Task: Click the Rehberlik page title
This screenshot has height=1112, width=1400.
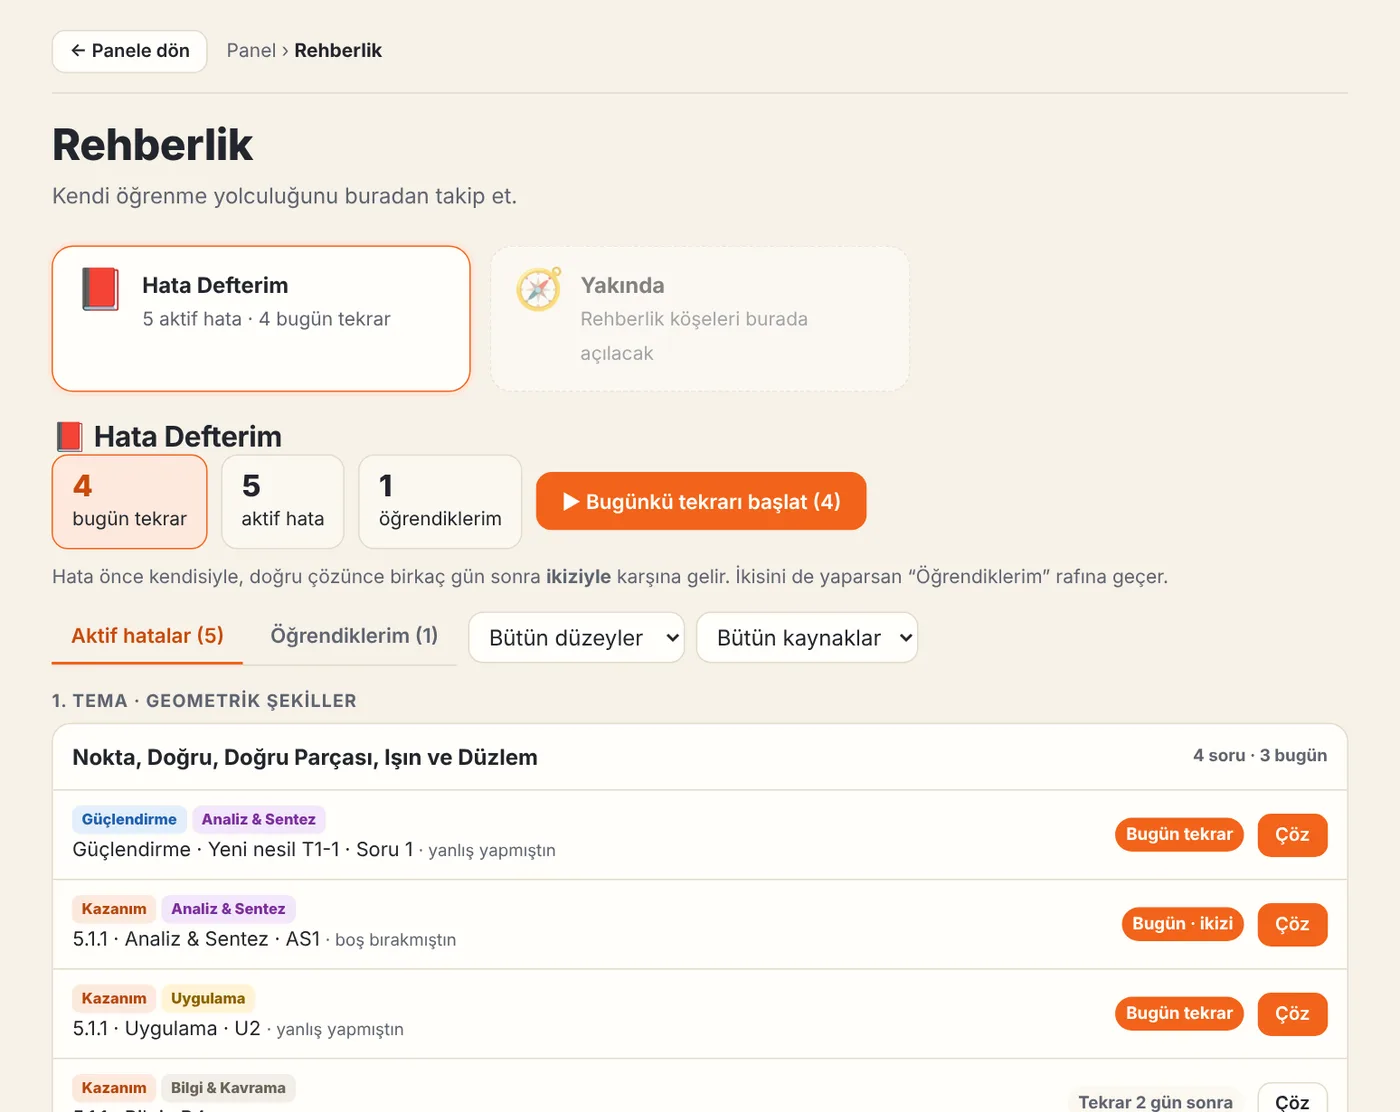Action: pos(153,145)
